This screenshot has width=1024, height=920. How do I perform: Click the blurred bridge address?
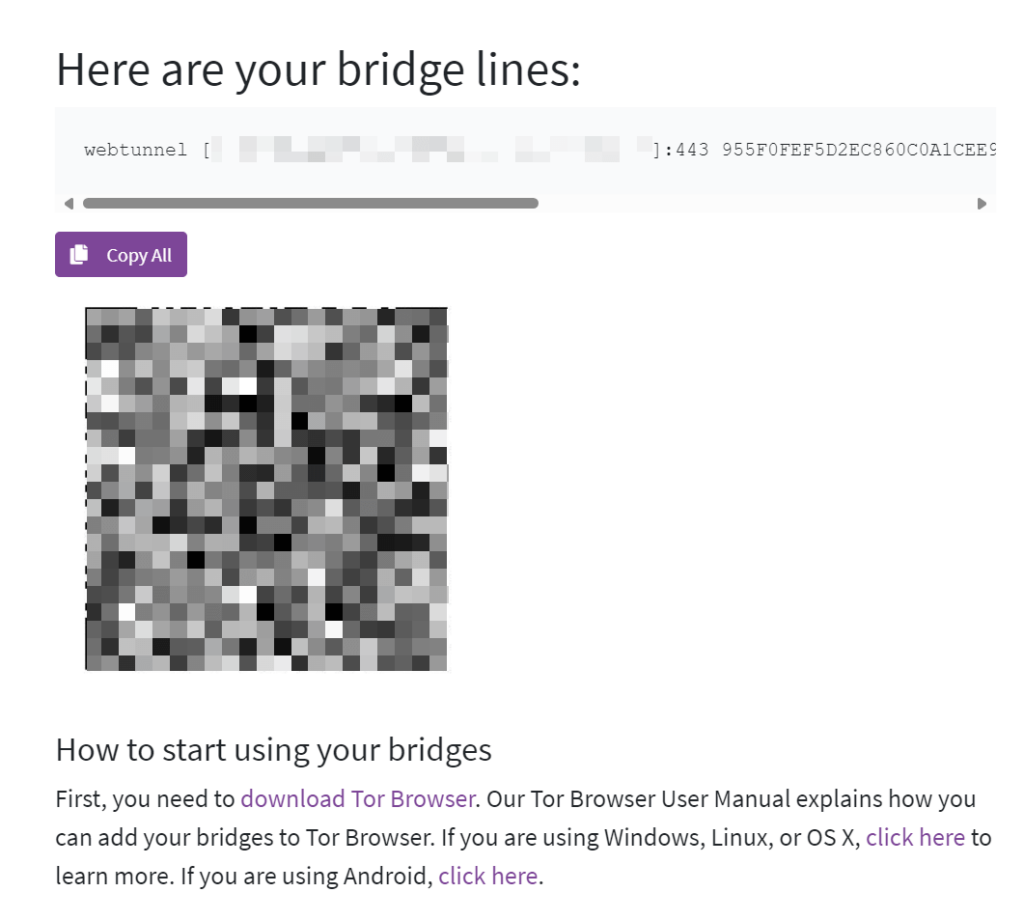430,151
